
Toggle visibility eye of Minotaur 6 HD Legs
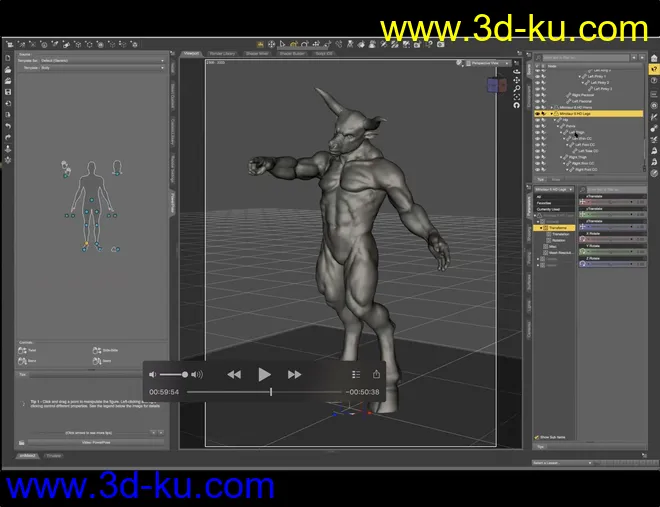coord(539,114)
